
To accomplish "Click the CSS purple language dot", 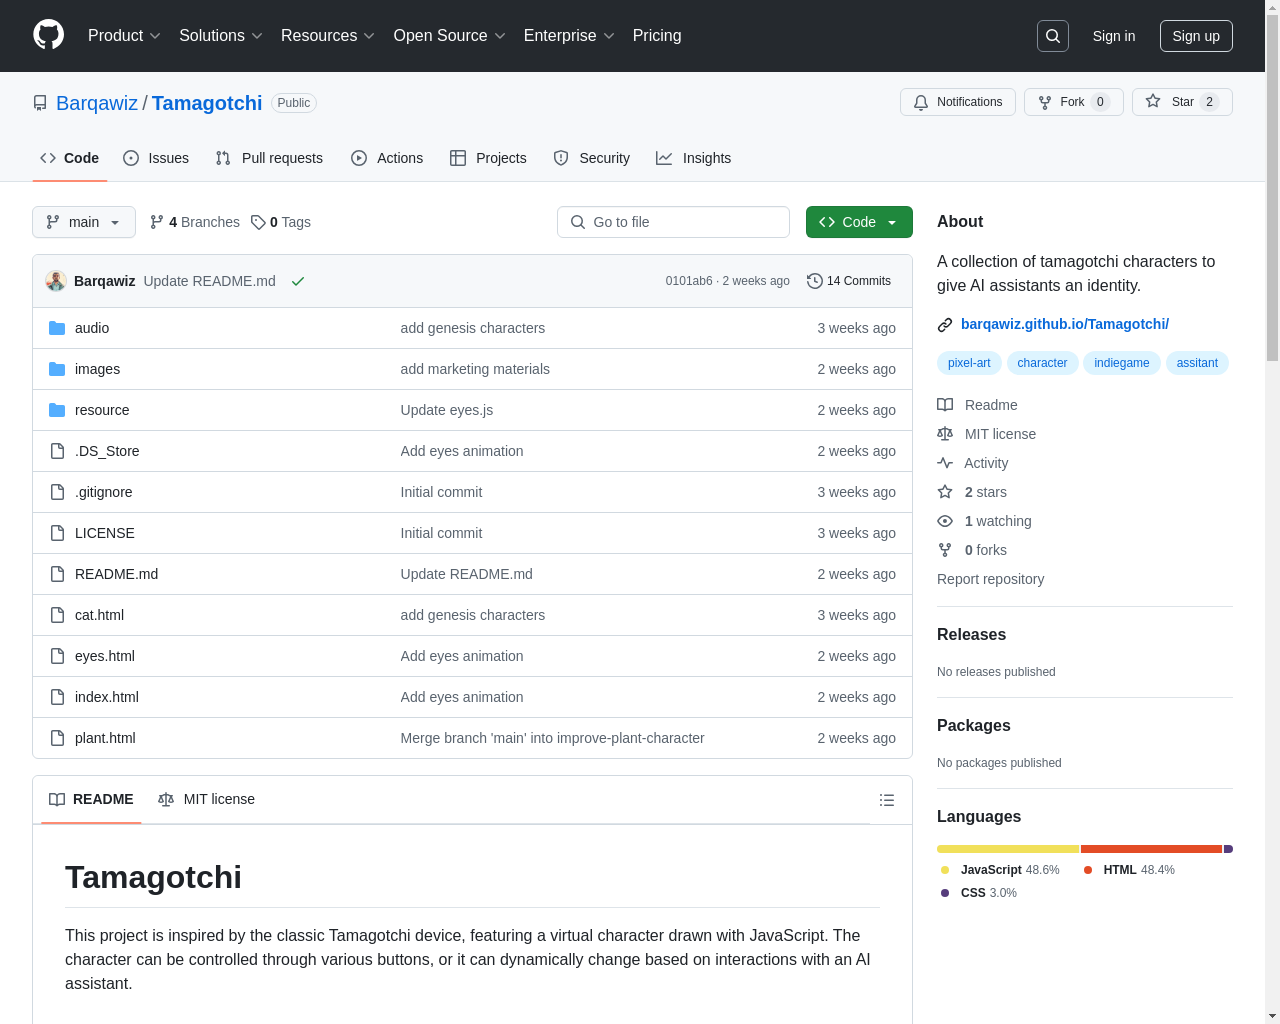I will [x=945, y=893].
